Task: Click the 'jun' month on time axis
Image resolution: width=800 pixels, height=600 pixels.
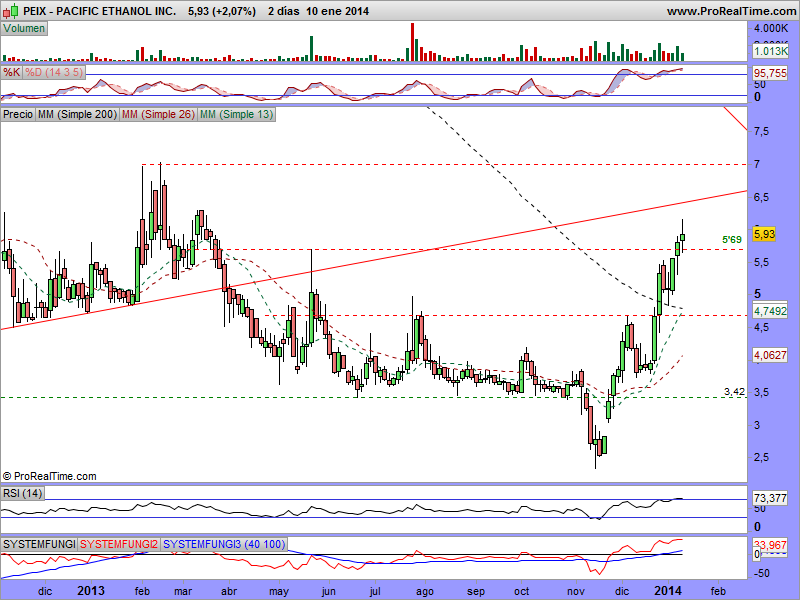Action: tap(329, 592)
